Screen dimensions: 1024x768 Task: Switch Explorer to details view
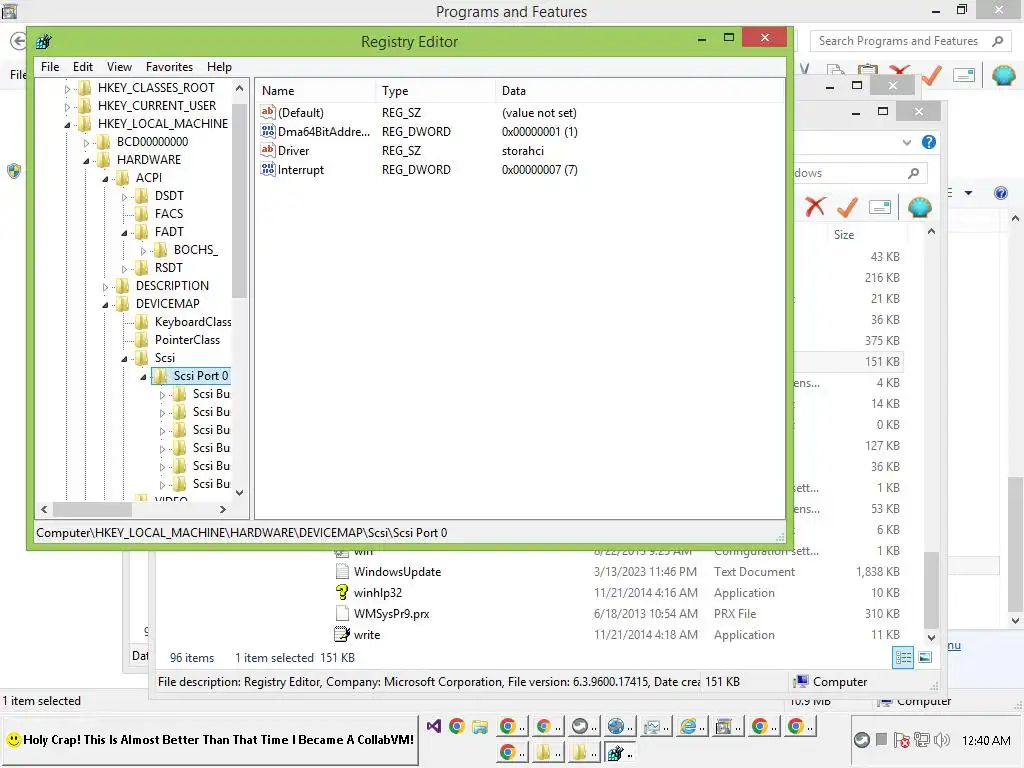click(903, 658)
